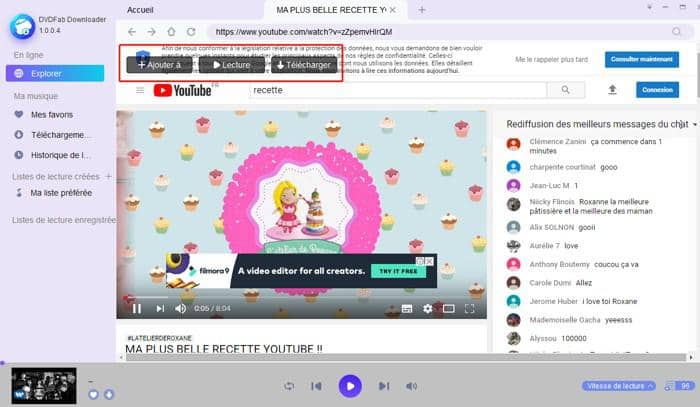Download current track from bottom bar
The height and width of the screenshot is (407, 700).
click(x=109, y=395)
